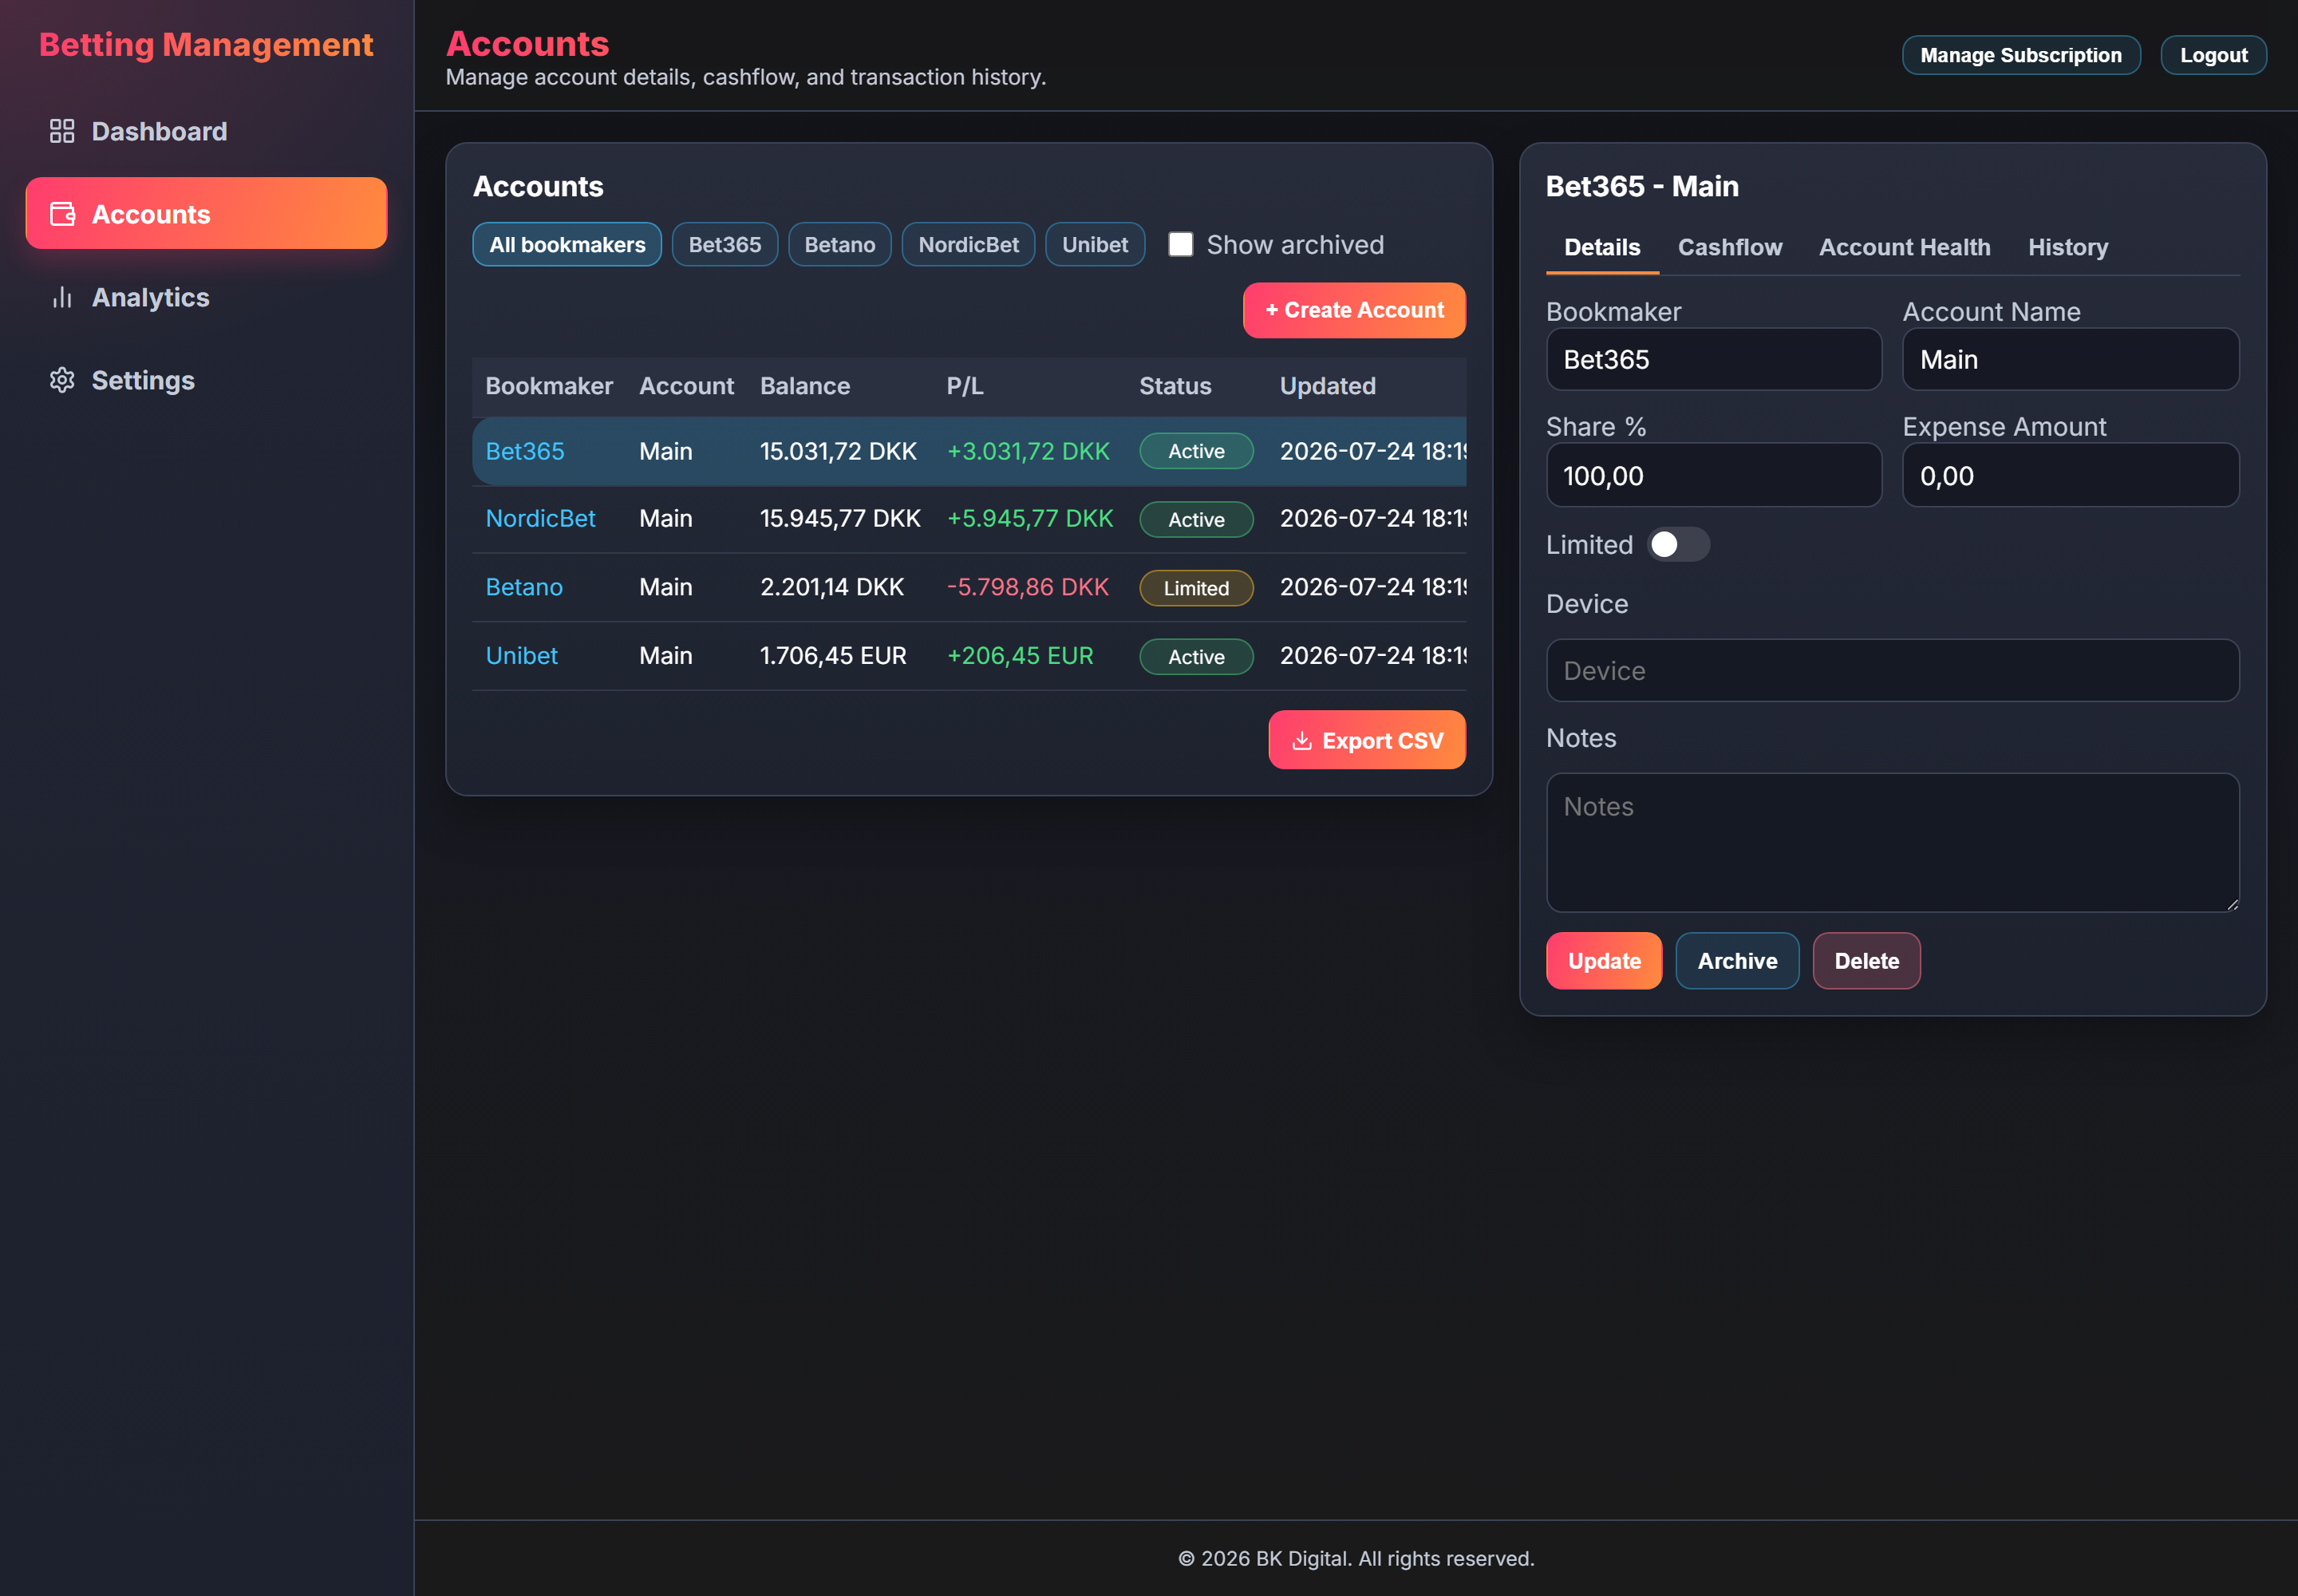Click the Export CSV button
This screenshot has width=2298, height=1596.
(1366, 740)
